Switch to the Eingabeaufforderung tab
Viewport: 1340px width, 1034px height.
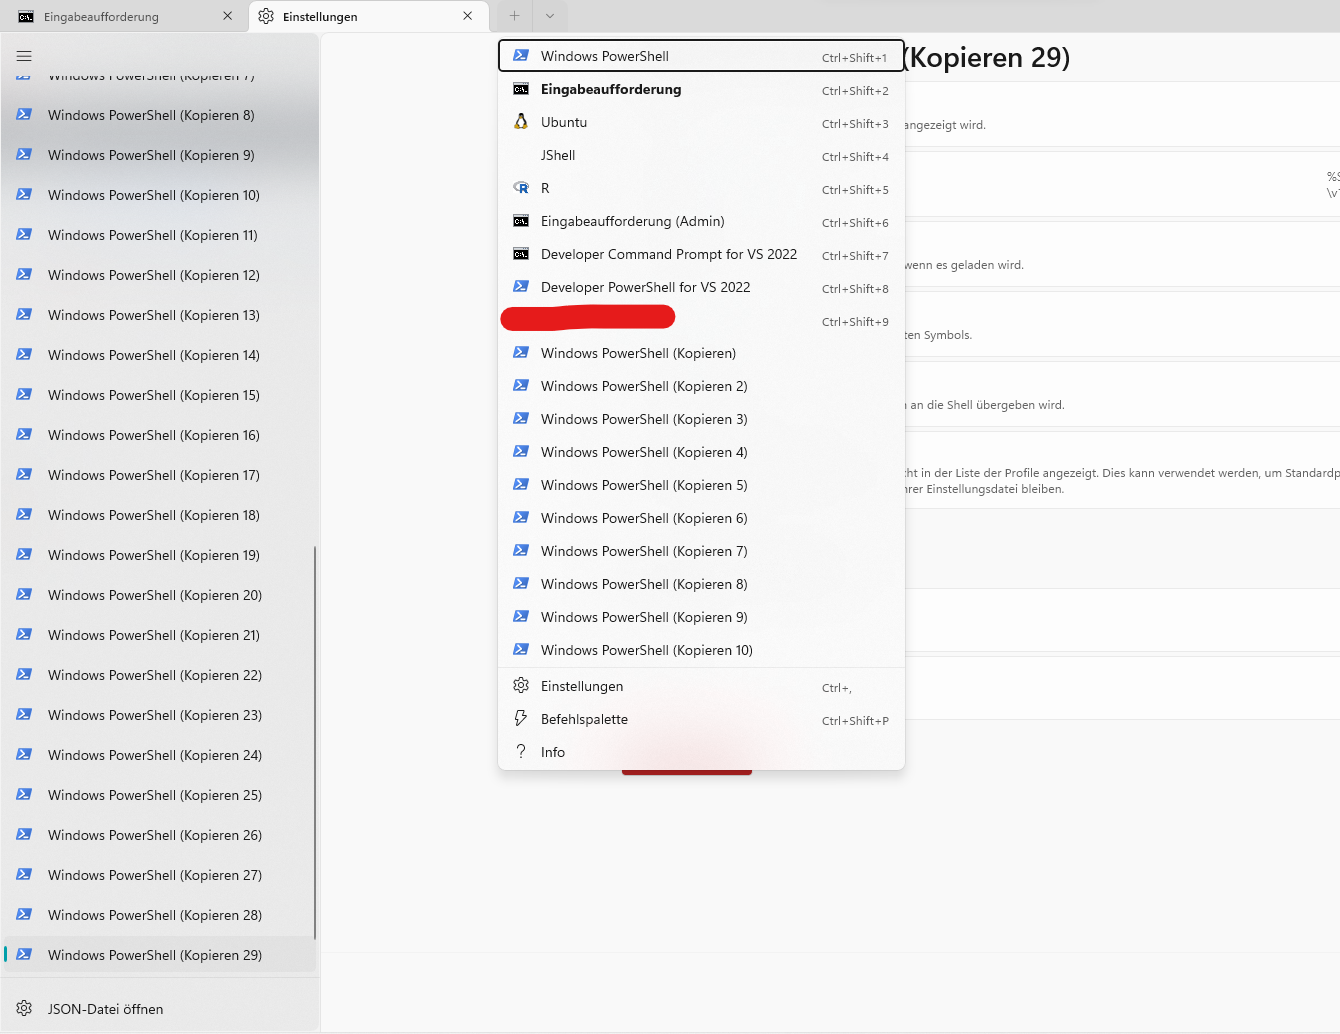click(x=125, y=16)
